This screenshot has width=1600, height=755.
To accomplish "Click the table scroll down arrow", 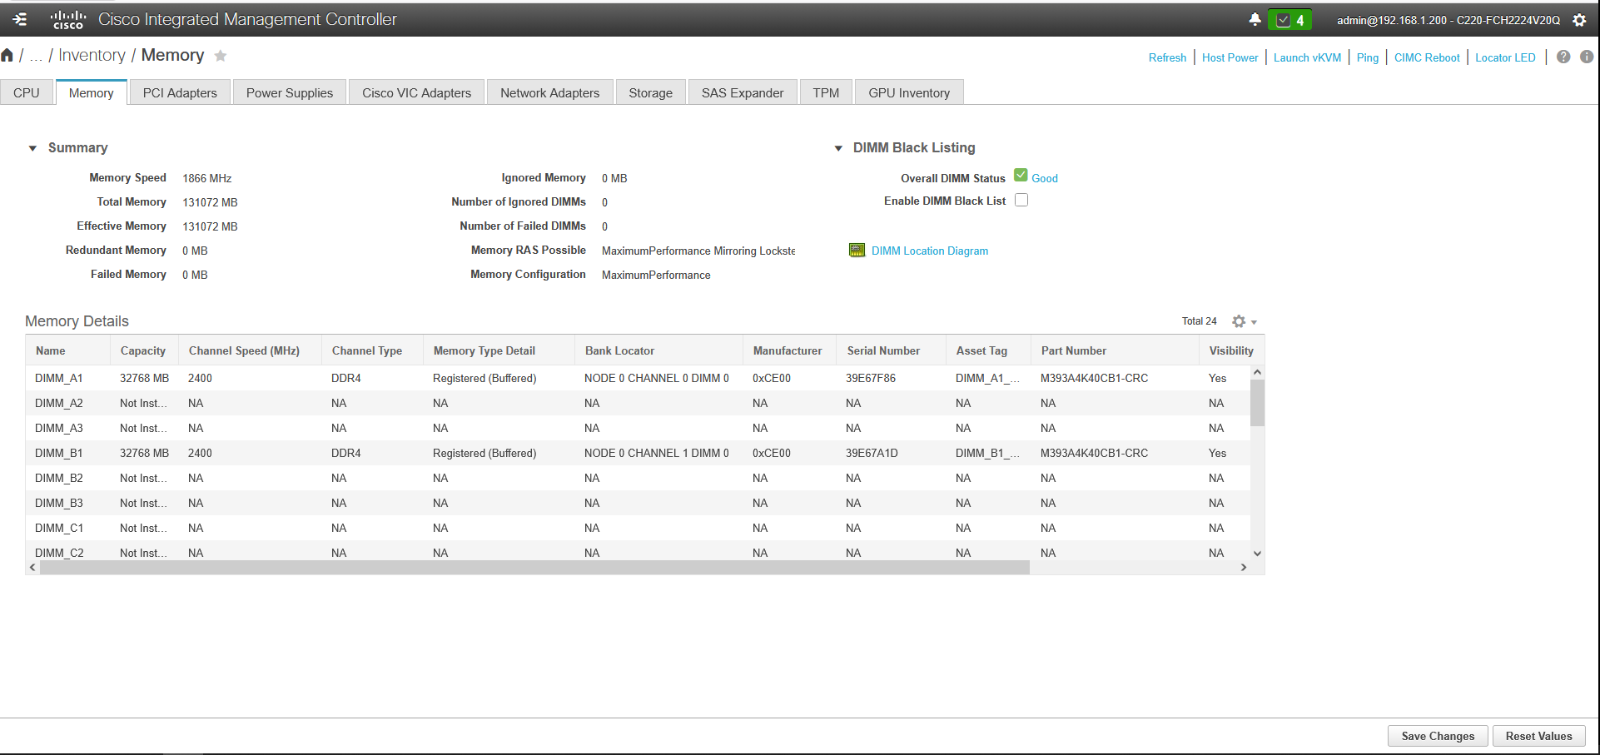I will click(1257, 553).
